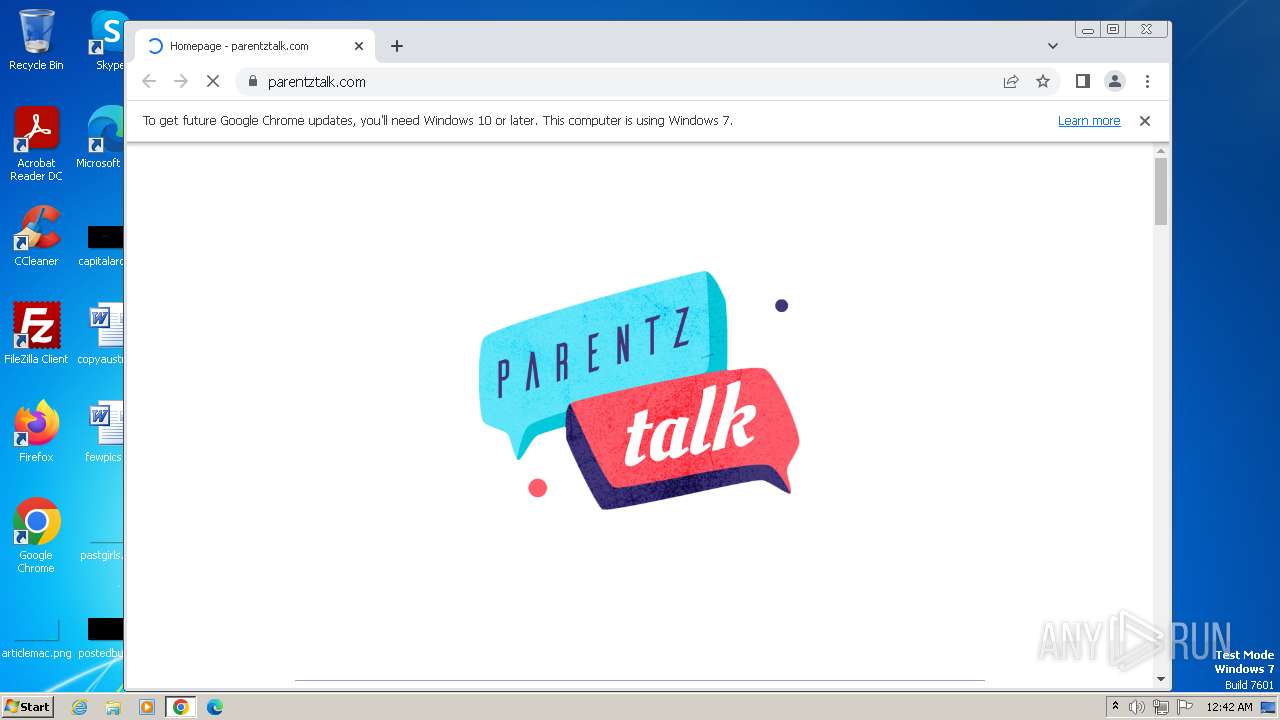Go back to previous page

(x=149, y=81)
